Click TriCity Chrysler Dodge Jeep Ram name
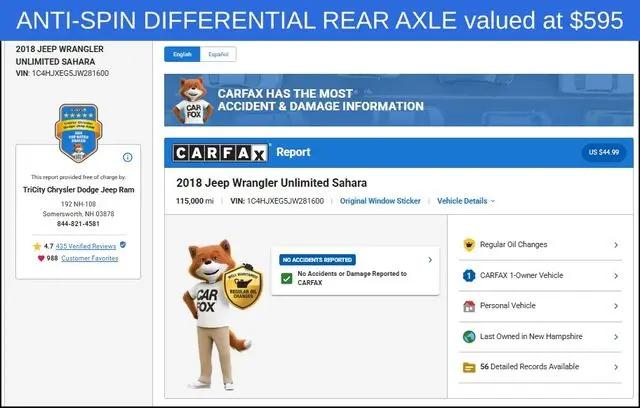The height and width of the screenshot is (408, 640). [78, 190]
